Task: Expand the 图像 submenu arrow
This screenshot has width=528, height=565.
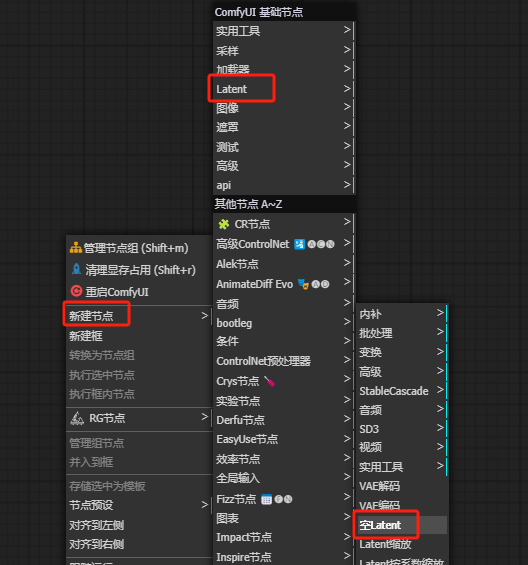Action: point(347,107)
